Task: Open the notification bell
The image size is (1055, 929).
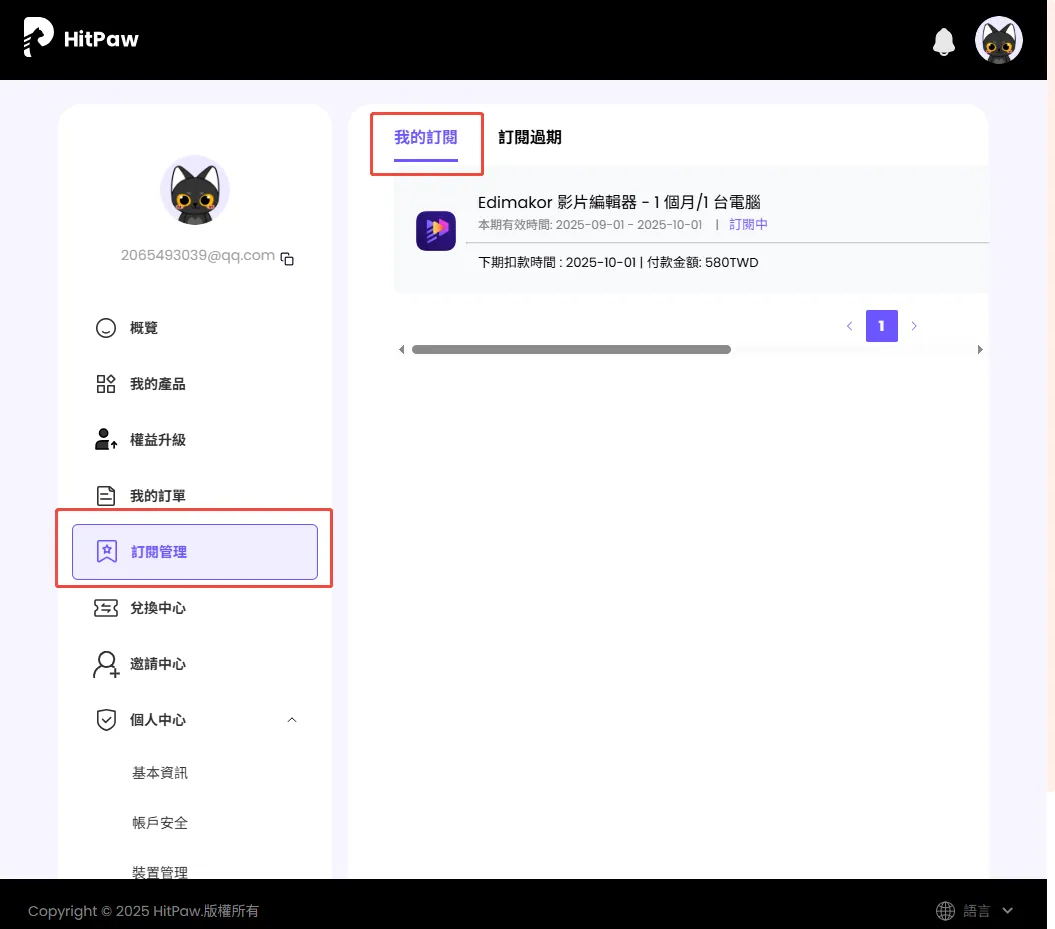Action: point(943,41)
